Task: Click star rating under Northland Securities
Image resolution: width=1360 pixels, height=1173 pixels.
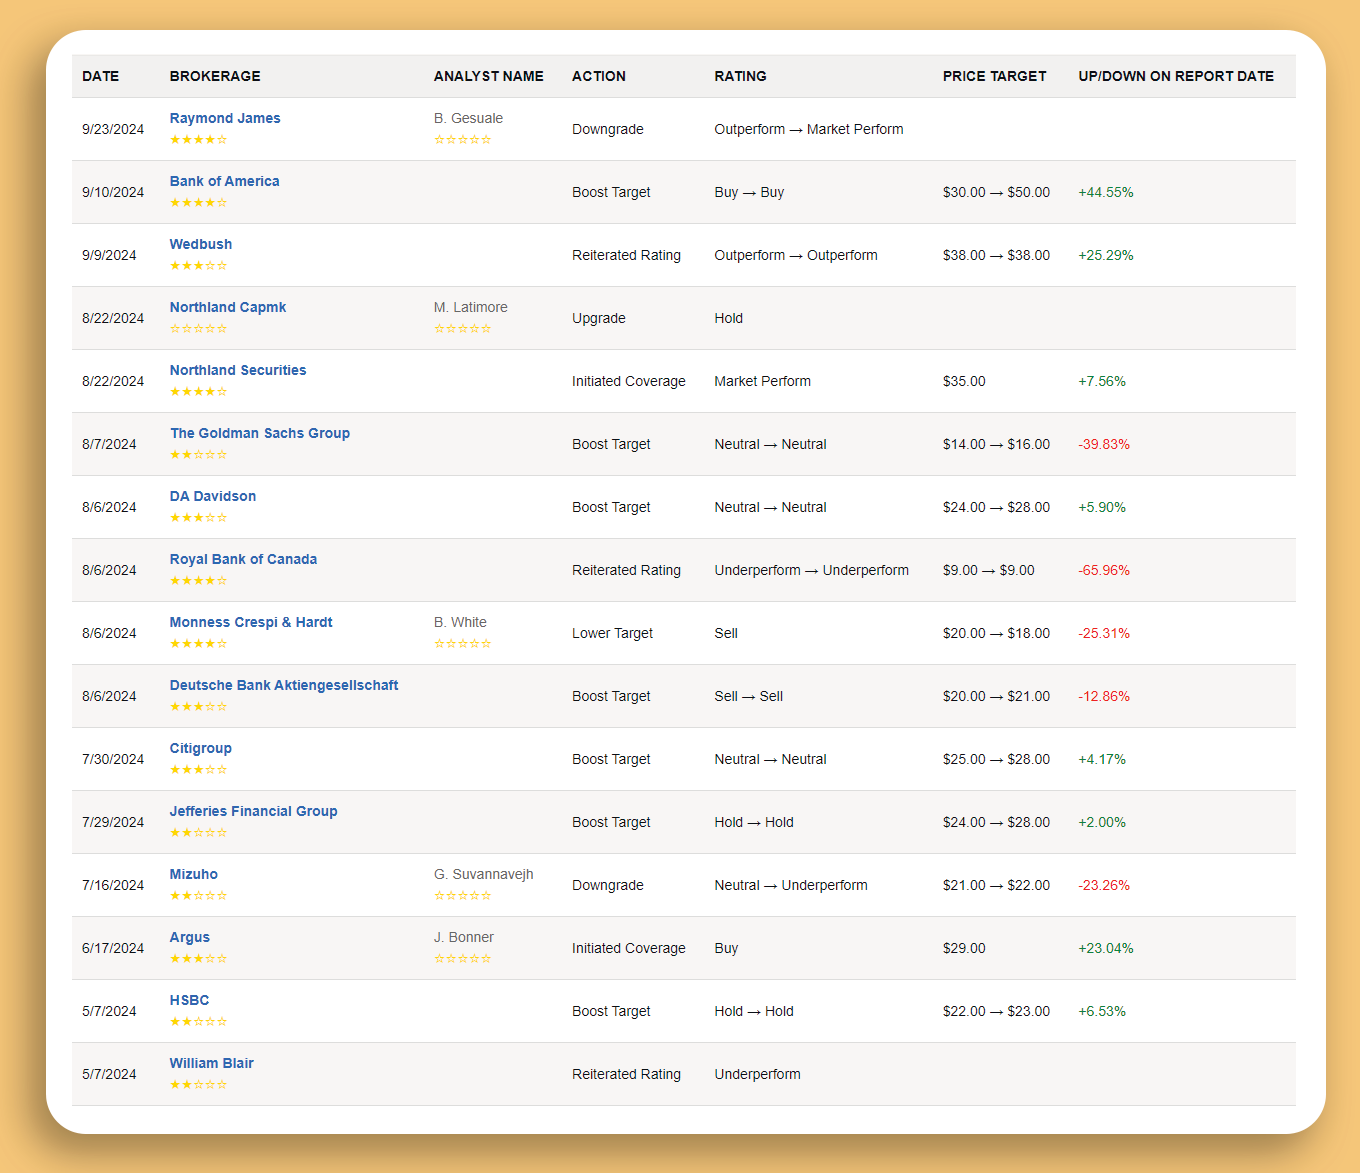Action: [x=199, y=392]
